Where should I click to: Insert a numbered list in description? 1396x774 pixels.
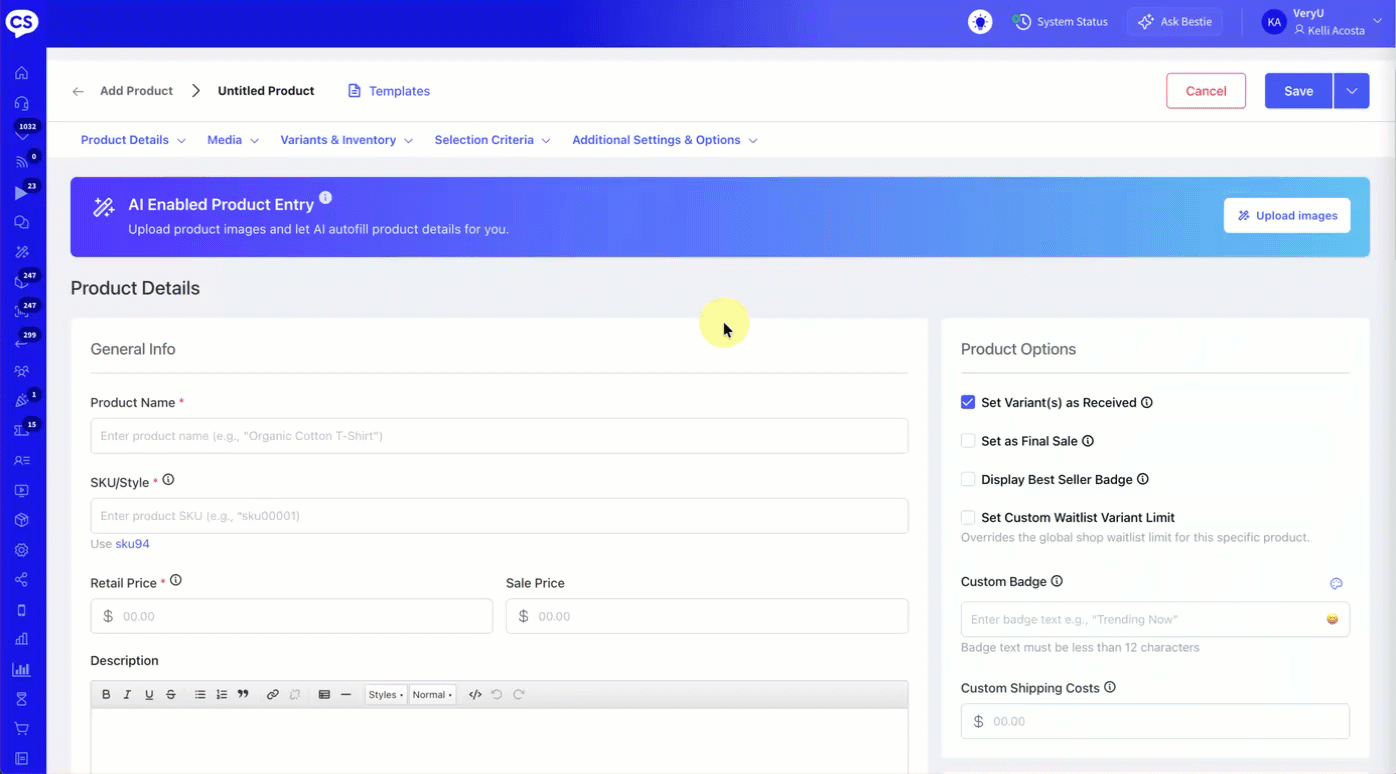222,695
